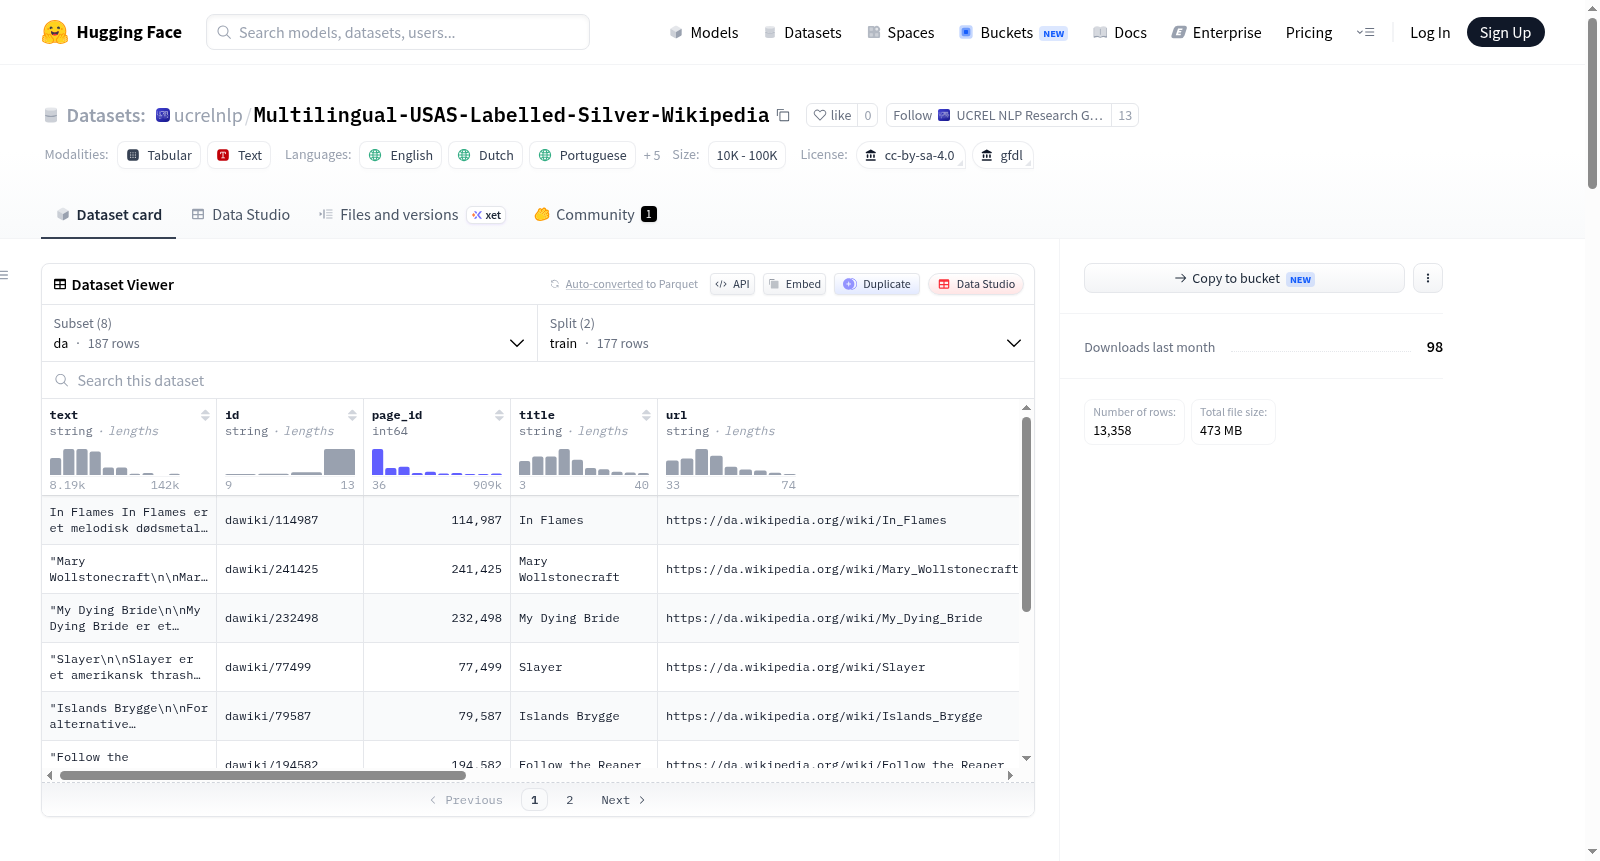Open the Community tab
The image size is (1600, 861).
(x=596, y=215)
